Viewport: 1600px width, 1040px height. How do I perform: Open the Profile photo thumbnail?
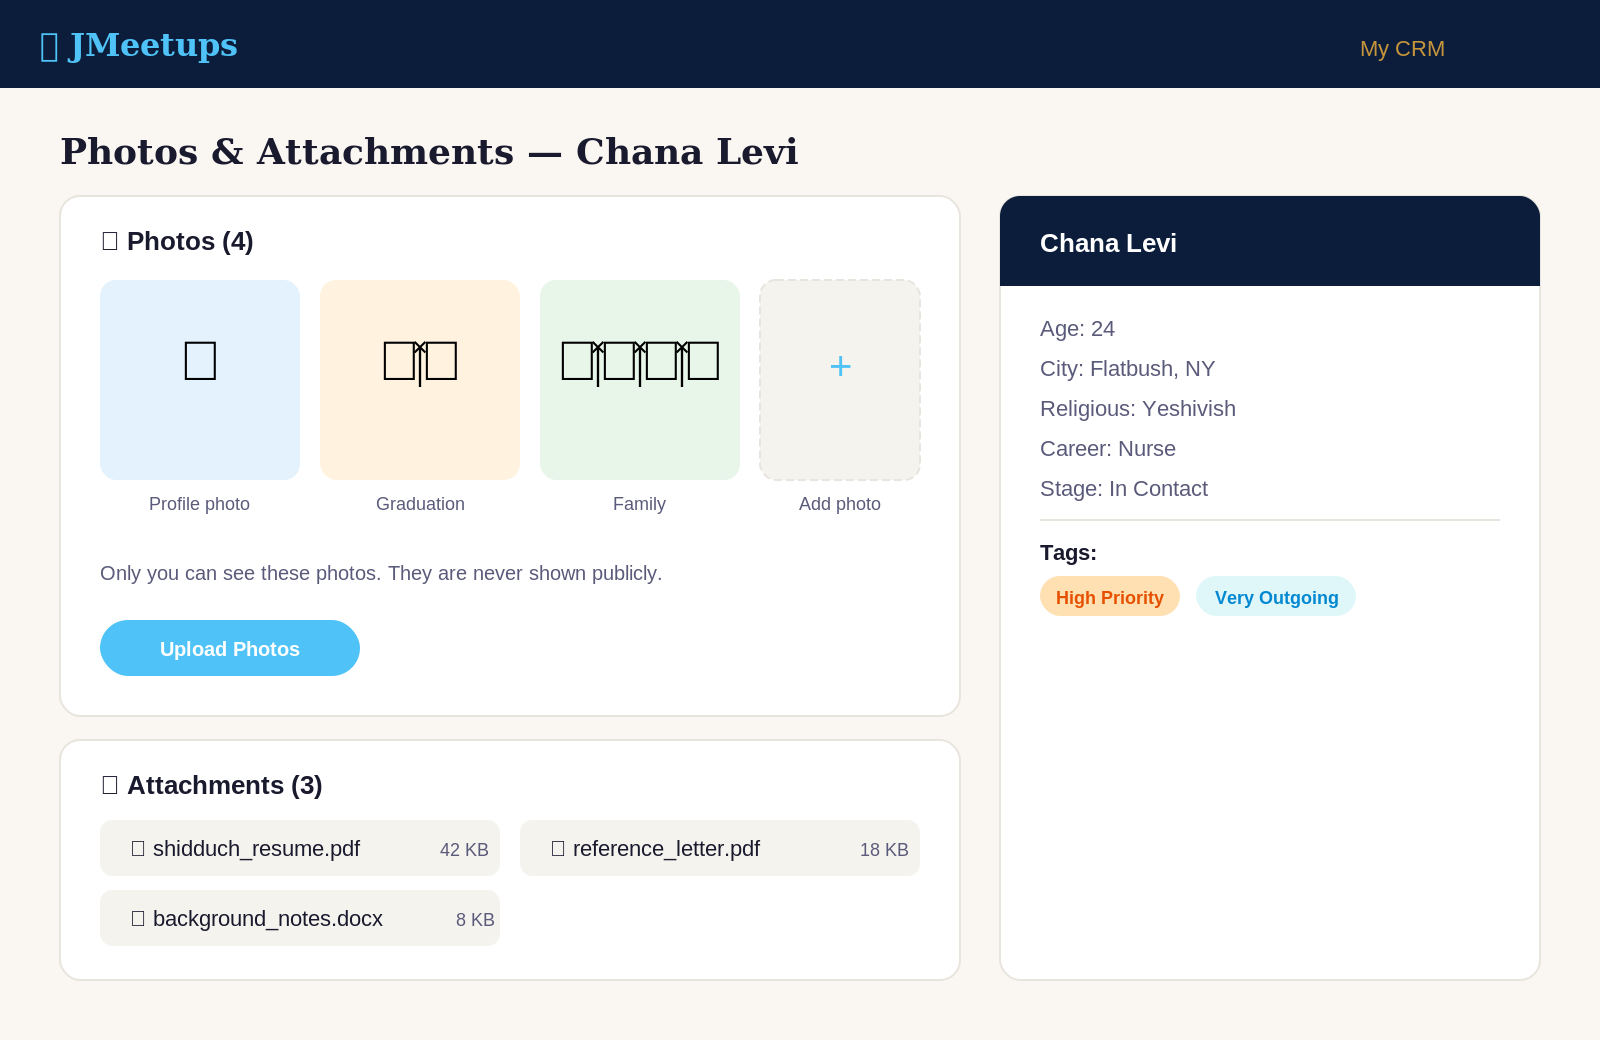(x=199, y=379)
